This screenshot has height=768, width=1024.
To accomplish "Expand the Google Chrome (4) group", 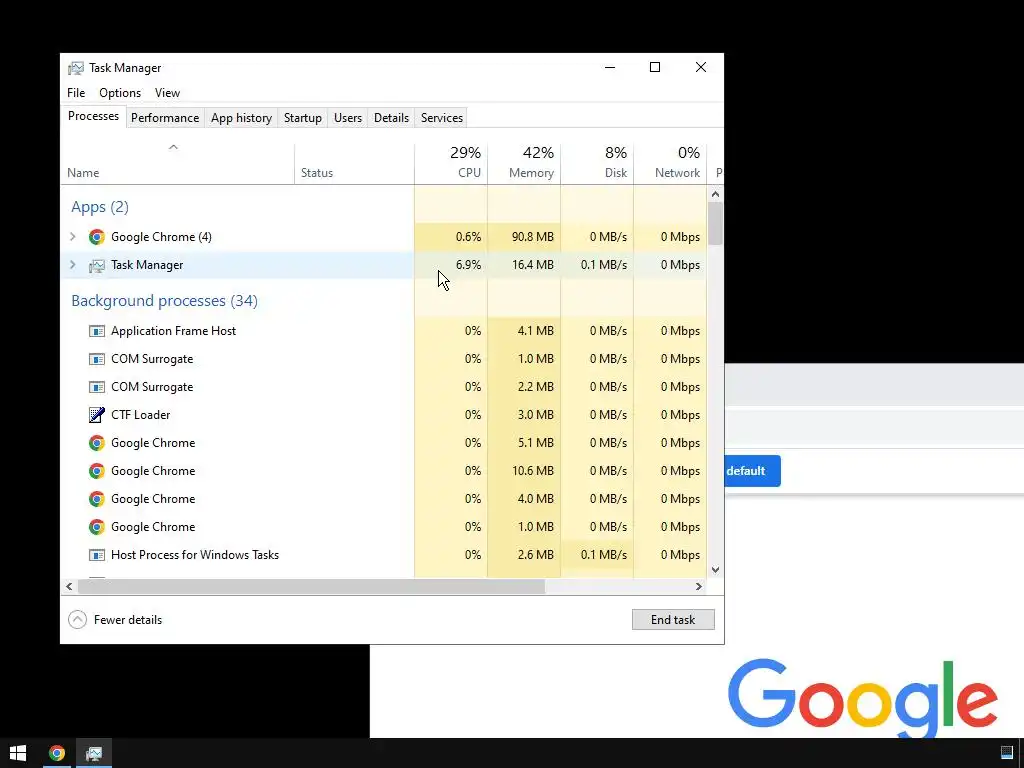I will pos(72,237).
